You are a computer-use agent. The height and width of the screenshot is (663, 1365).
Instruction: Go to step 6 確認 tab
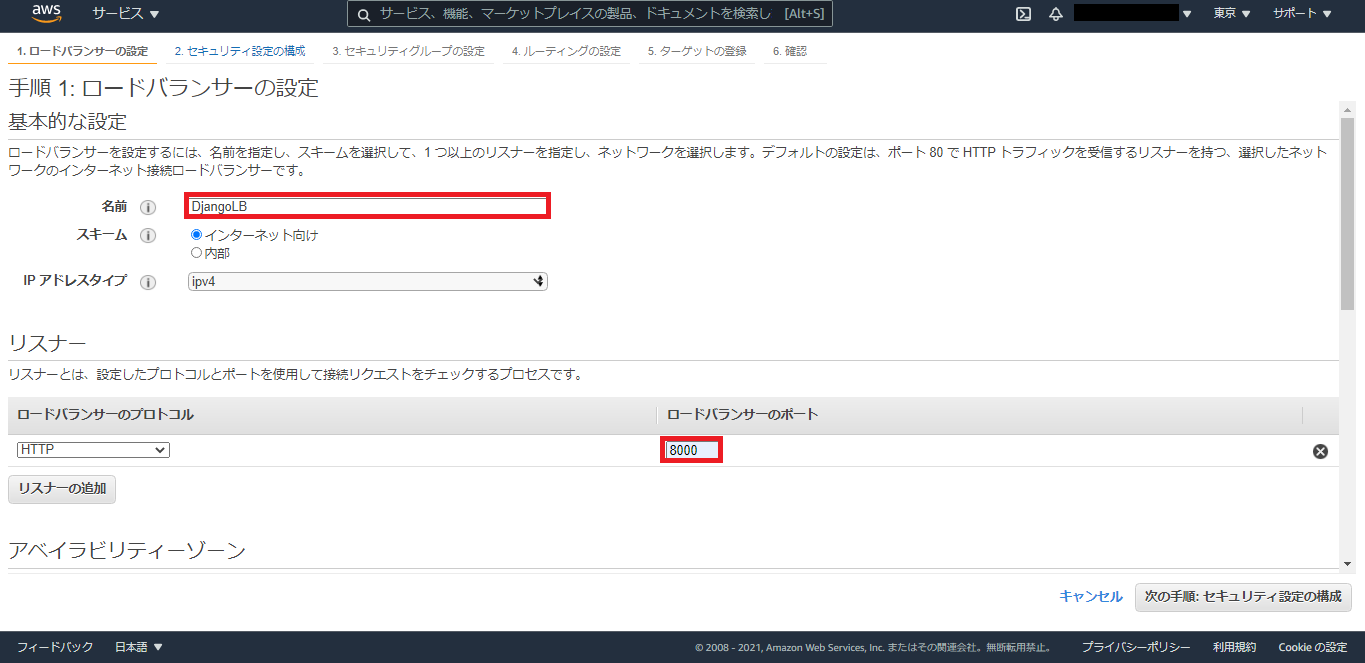(790, 51)
